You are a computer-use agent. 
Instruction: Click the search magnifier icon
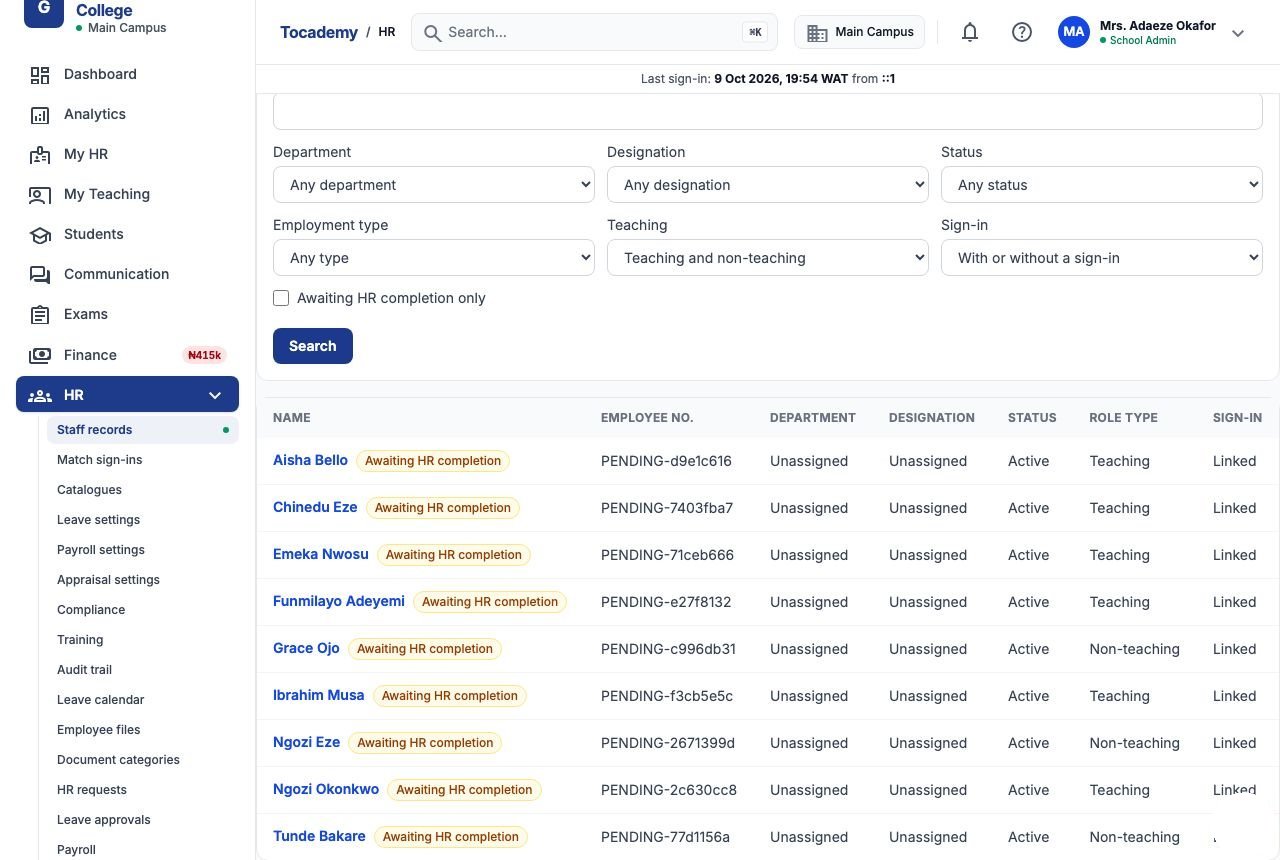tap(433, 33)
